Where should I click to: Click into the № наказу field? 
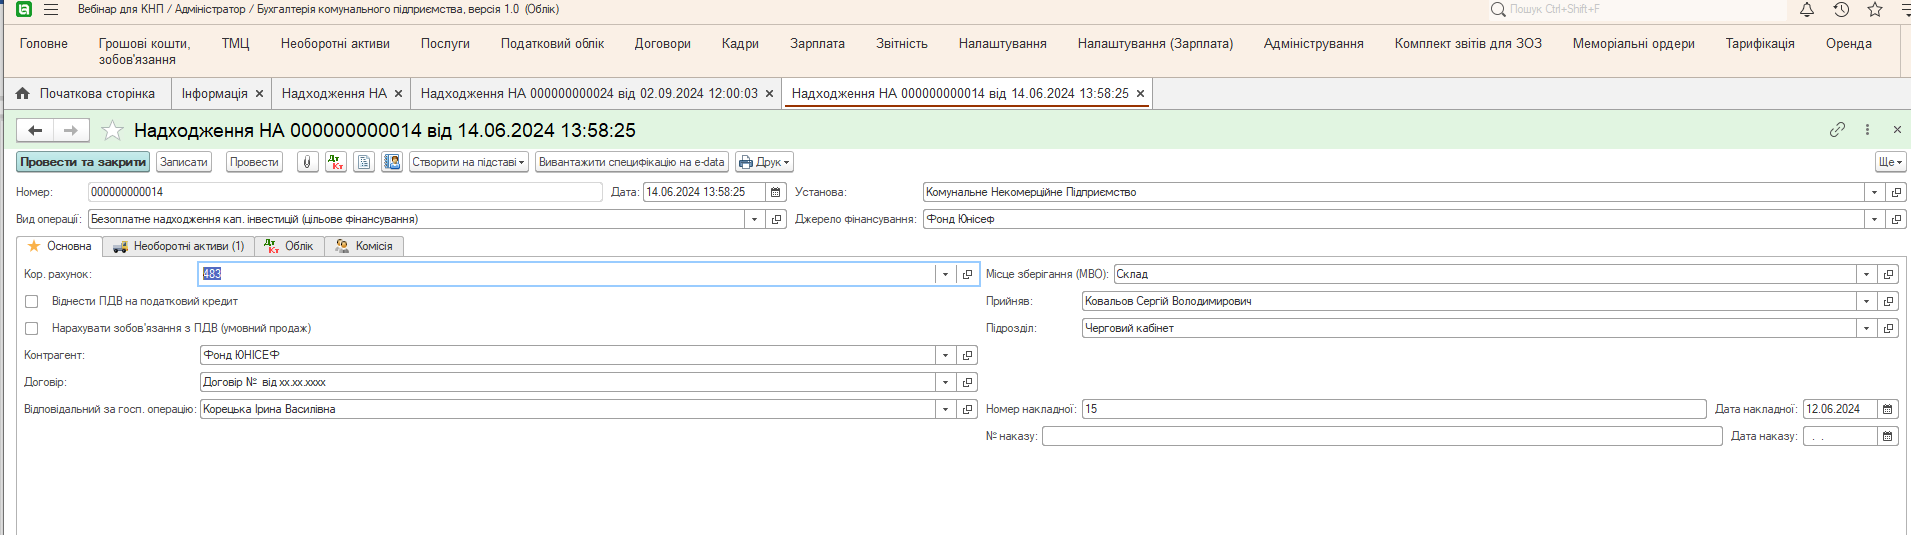pos(1380,436)
